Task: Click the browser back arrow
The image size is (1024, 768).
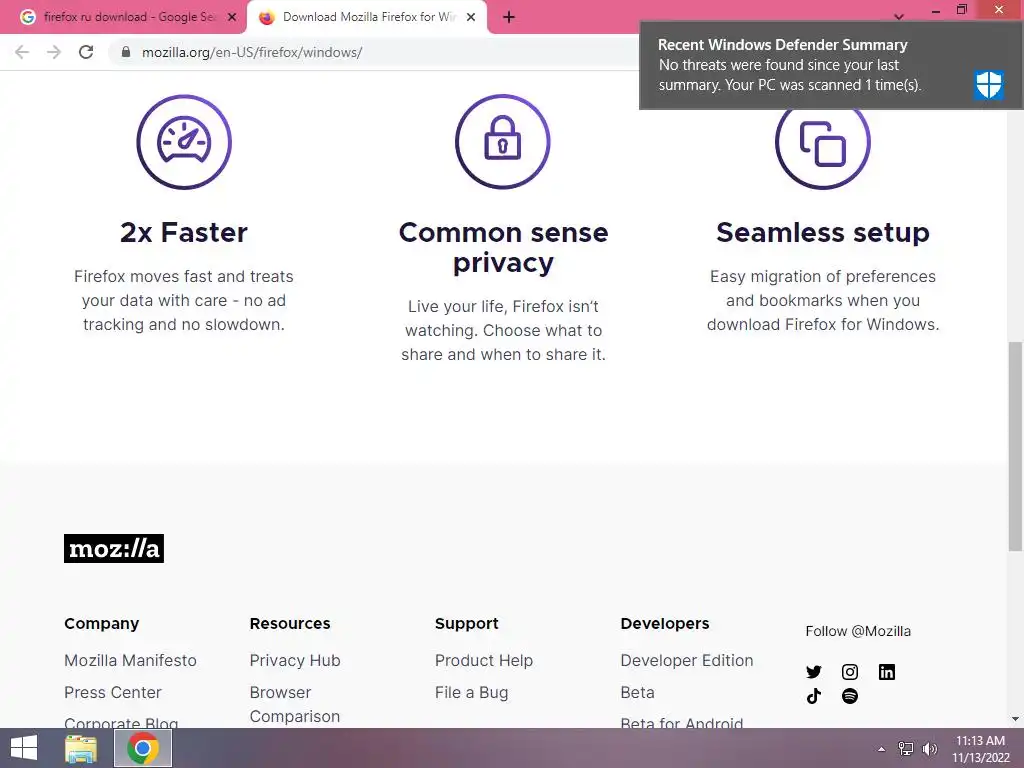Action: pos(22,52)
